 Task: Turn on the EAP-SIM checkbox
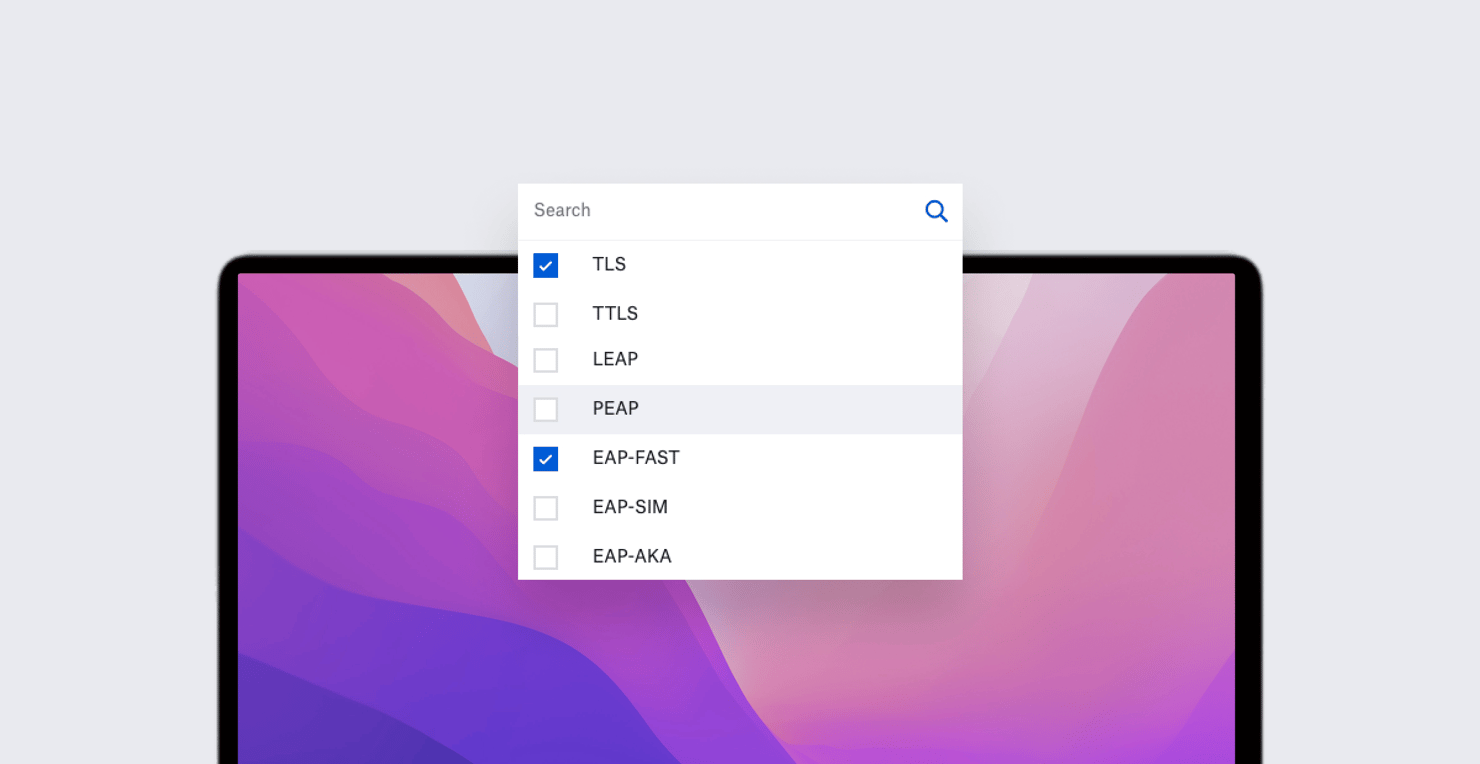coord(545,508)
